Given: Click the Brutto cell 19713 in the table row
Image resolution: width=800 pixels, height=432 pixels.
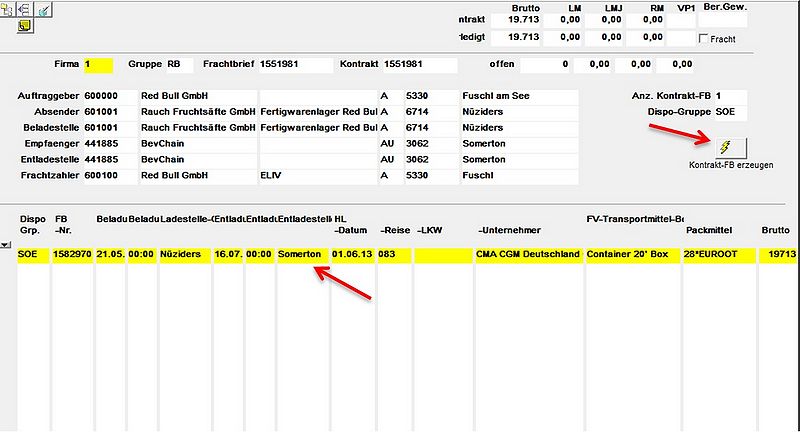Looking at the screenshot, I should coord(778,255).
